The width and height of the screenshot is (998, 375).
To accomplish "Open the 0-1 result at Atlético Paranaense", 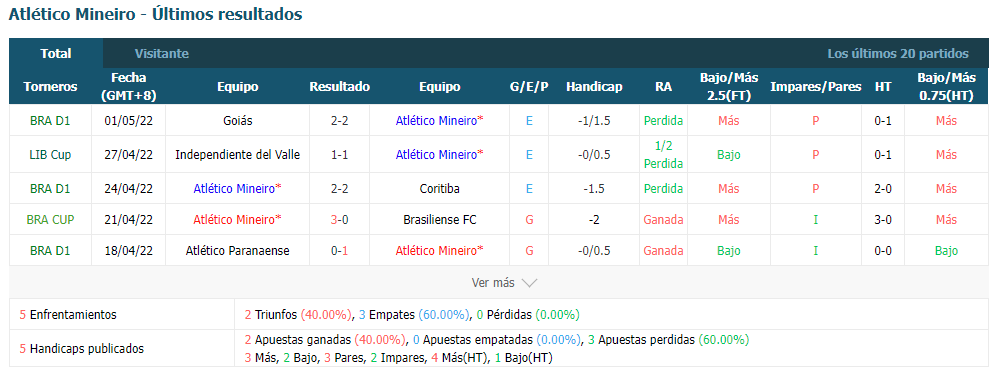I will (x=339, y=251).
